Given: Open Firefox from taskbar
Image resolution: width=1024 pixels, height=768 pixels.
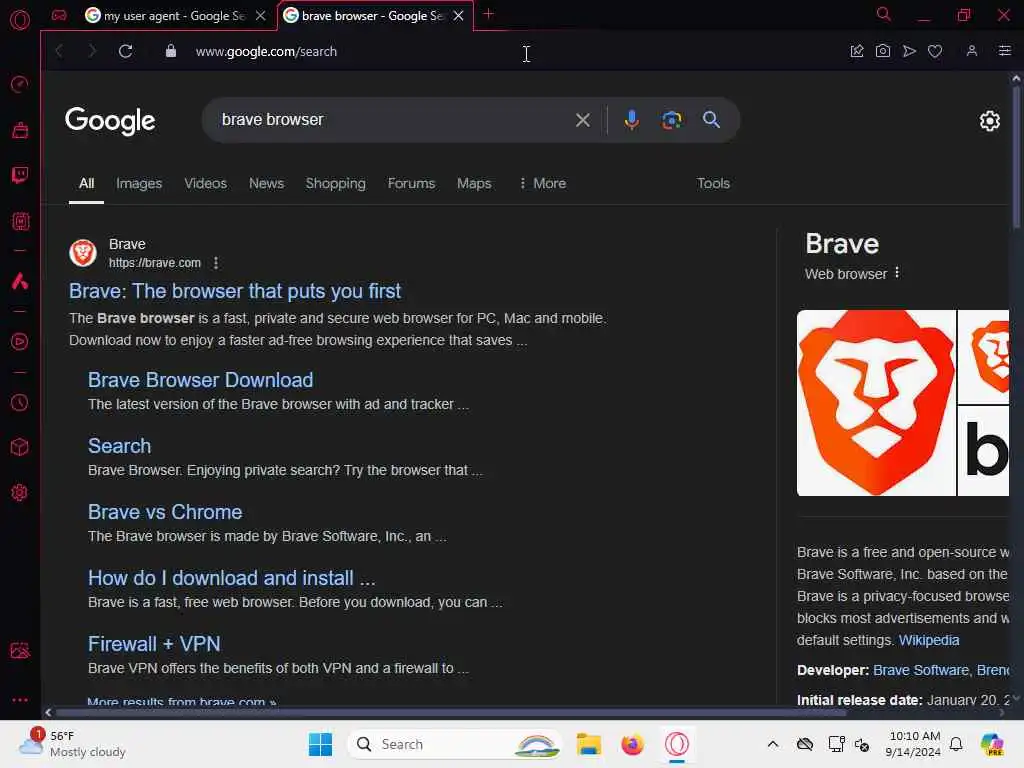Looking at the screenshot, I should click(632, 744).
